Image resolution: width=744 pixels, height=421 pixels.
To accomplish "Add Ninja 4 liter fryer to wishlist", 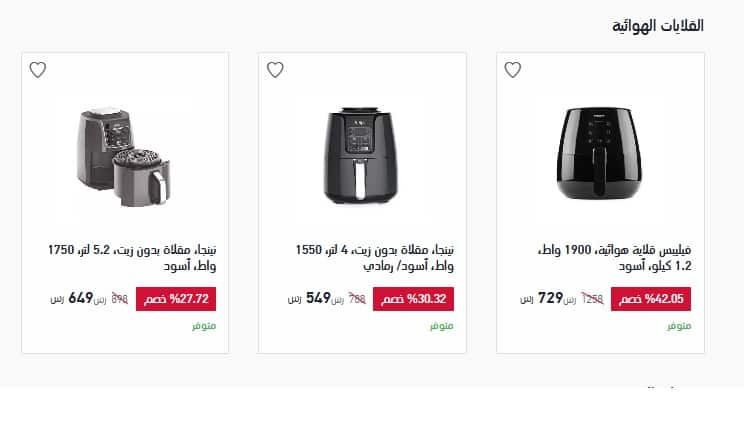I will tap(275, 70).
